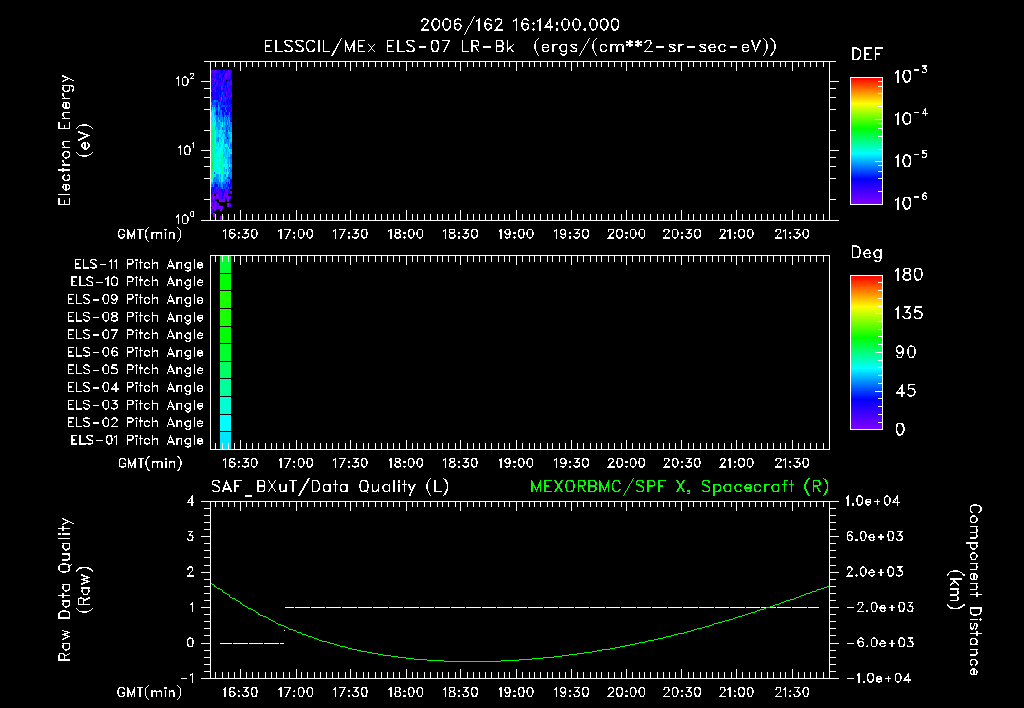
Task: Click the Component Distance (km) axis label
Action: pos(965,590)
